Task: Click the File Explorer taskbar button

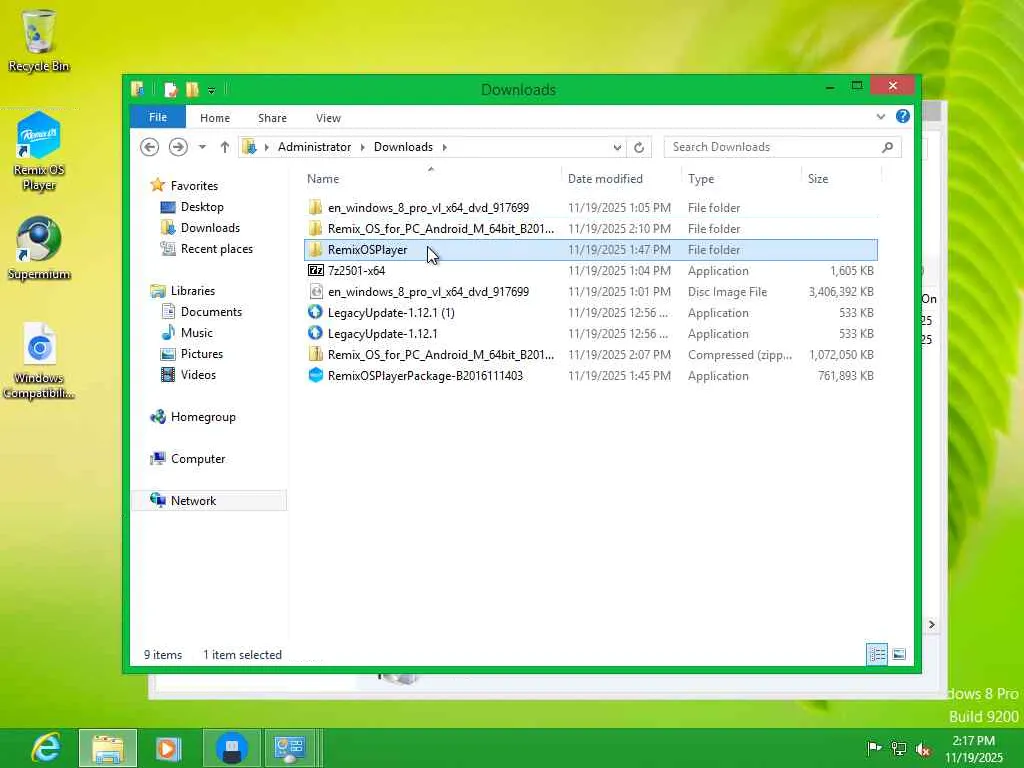Action: [108, 748]
